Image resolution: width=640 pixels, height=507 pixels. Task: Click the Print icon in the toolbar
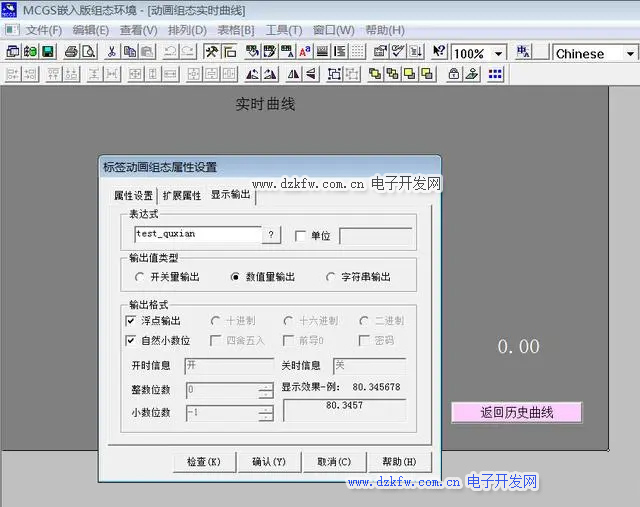click(x=70, y=52)
